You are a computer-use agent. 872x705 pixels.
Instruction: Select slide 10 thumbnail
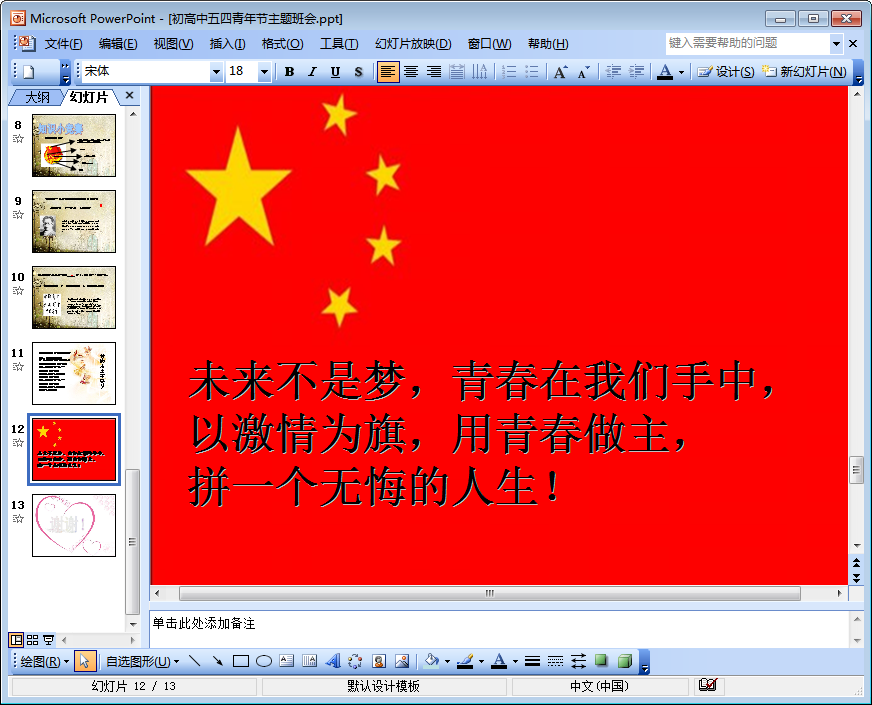[74, 297]
